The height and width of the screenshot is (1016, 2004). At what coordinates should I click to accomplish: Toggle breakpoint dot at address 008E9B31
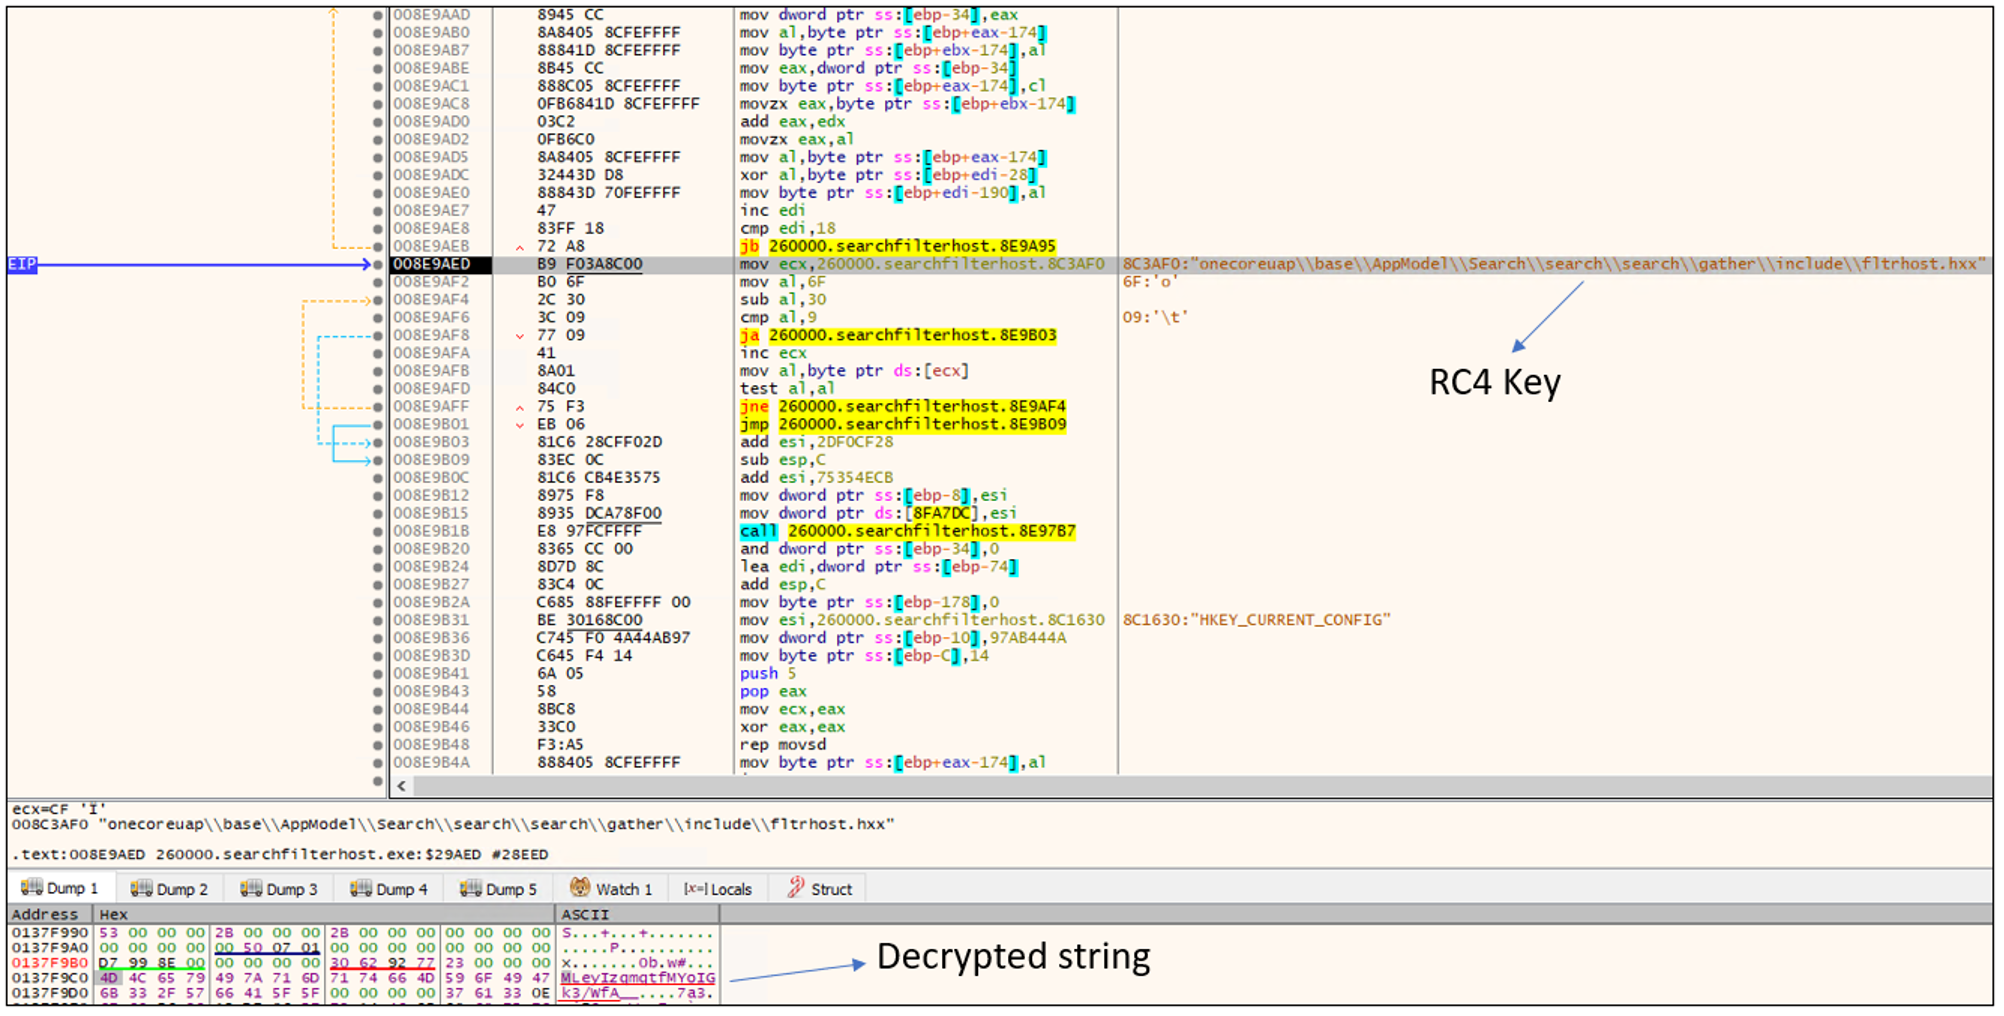tap(378, 621)
